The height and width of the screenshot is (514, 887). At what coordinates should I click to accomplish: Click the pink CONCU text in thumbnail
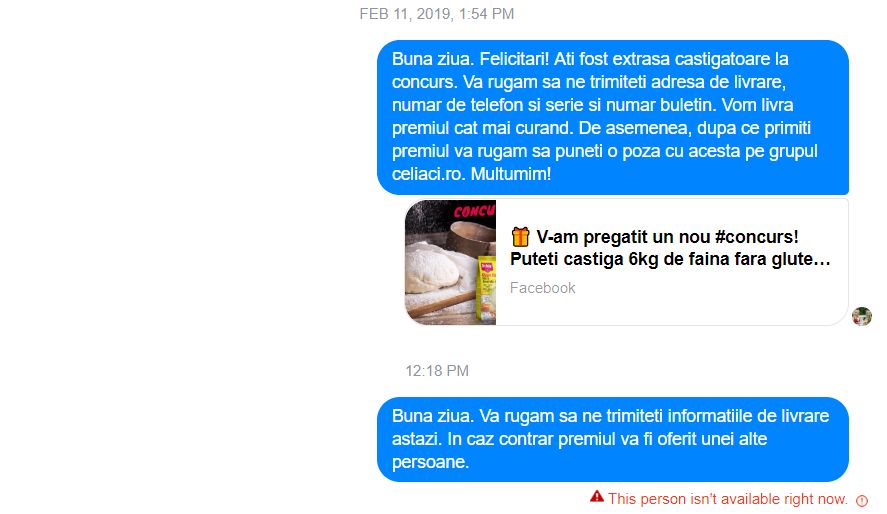pyautogui.click(x=474, y=211)
